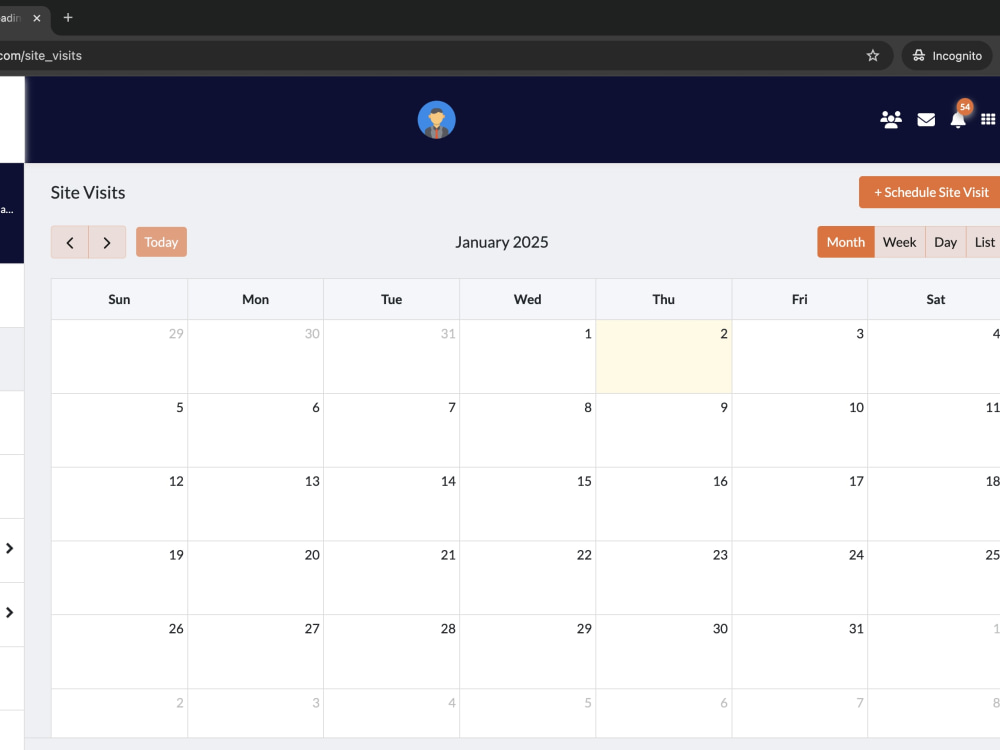Select January 19 cell
Screen dimensions: 1000x750
119,578
